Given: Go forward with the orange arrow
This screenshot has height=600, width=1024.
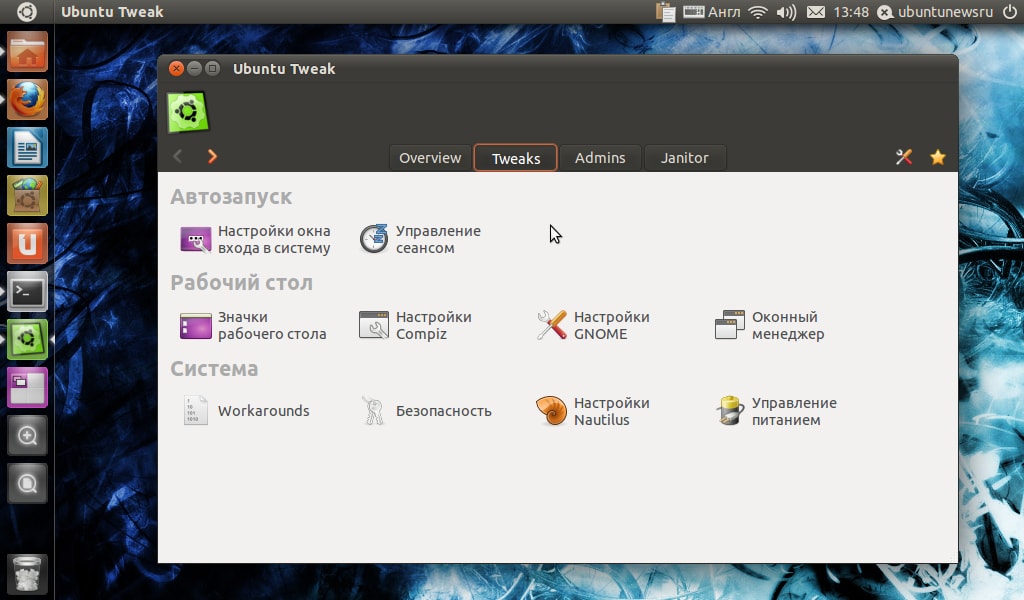Looking at the screenshot, I should point(212,156).
